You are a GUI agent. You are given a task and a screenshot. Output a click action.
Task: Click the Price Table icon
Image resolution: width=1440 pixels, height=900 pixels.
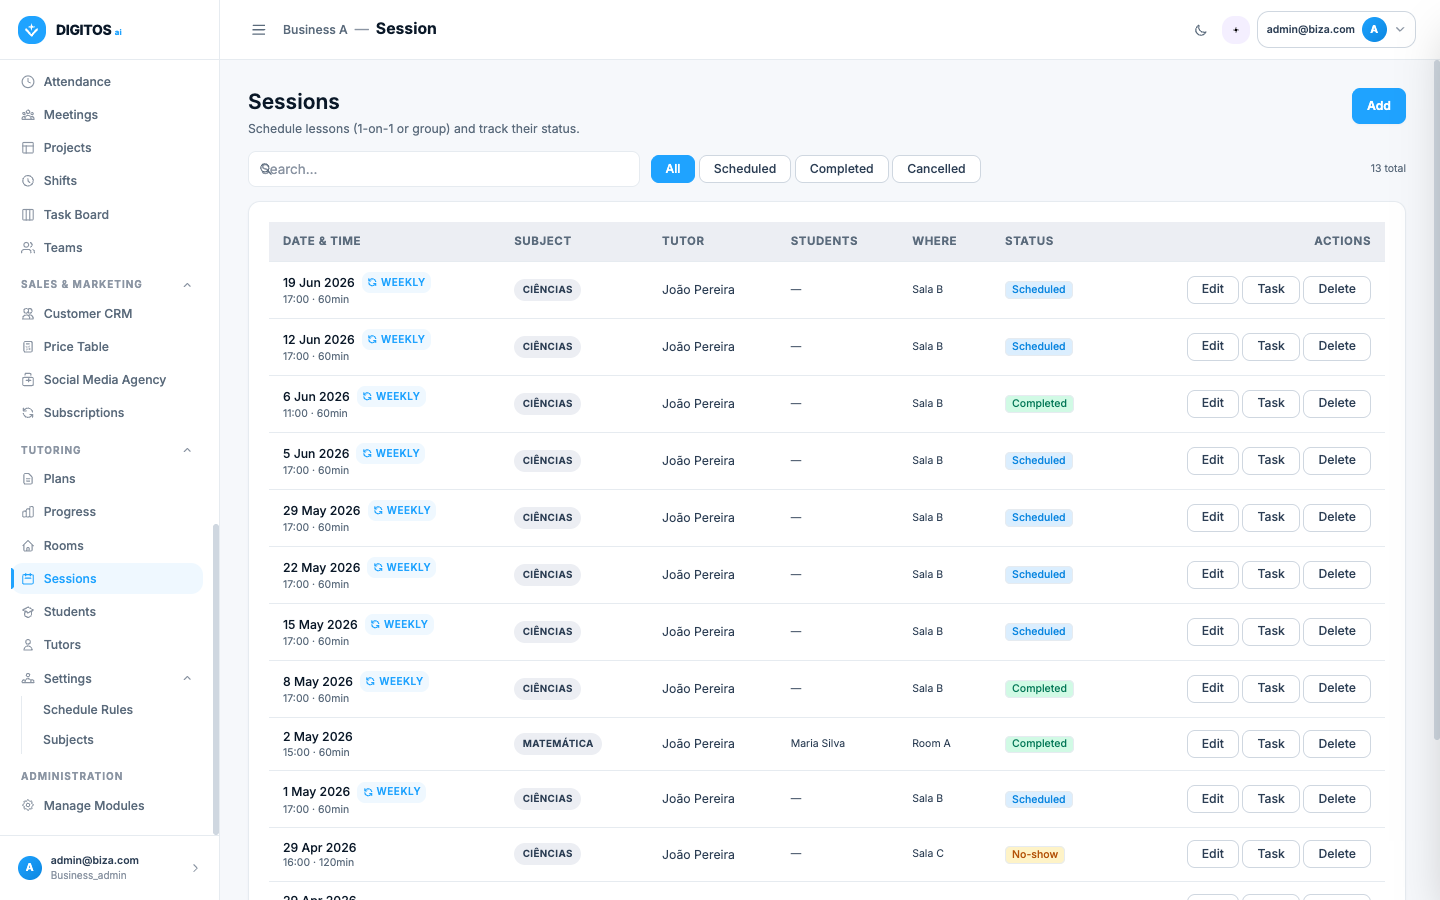pyautogui.click(x=28, y=347)
